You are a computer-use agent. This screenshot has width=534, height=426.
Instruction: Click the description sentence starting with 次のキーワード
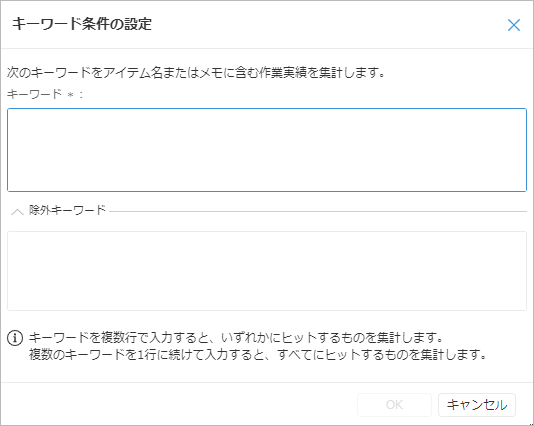(x=196, y=73)
